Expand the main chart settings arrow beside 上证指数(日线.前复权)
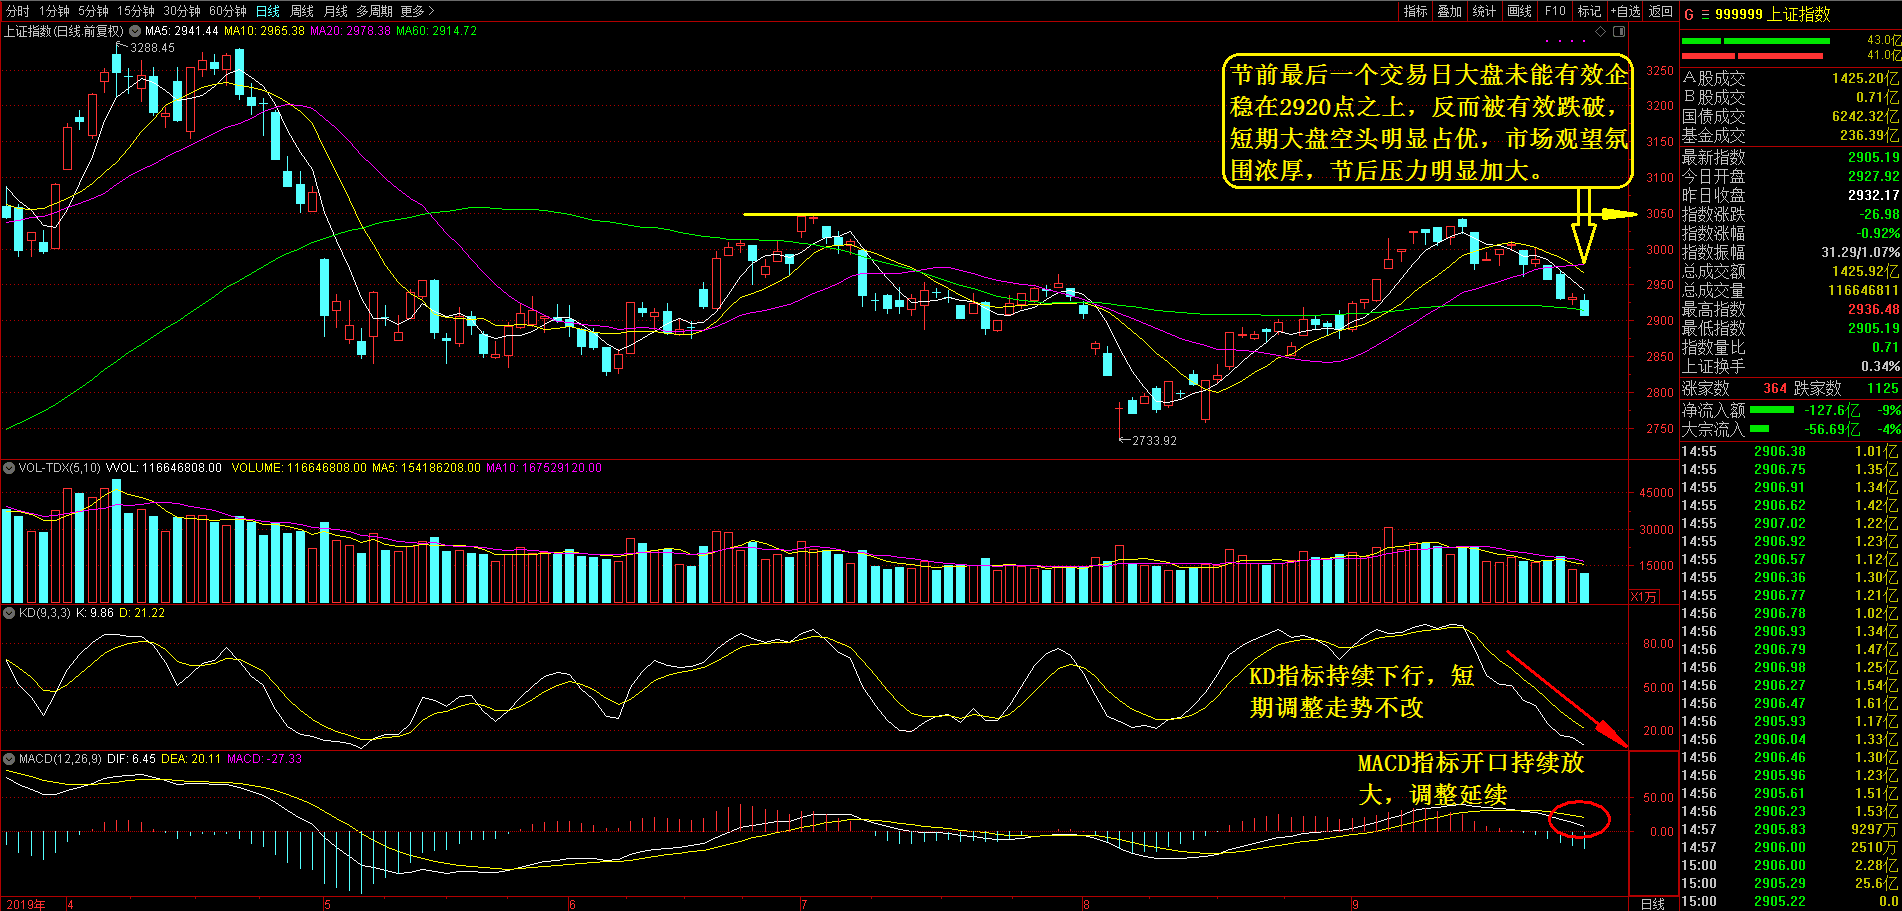Viewport: 1902px width, 911px height. tap(135, 31)
